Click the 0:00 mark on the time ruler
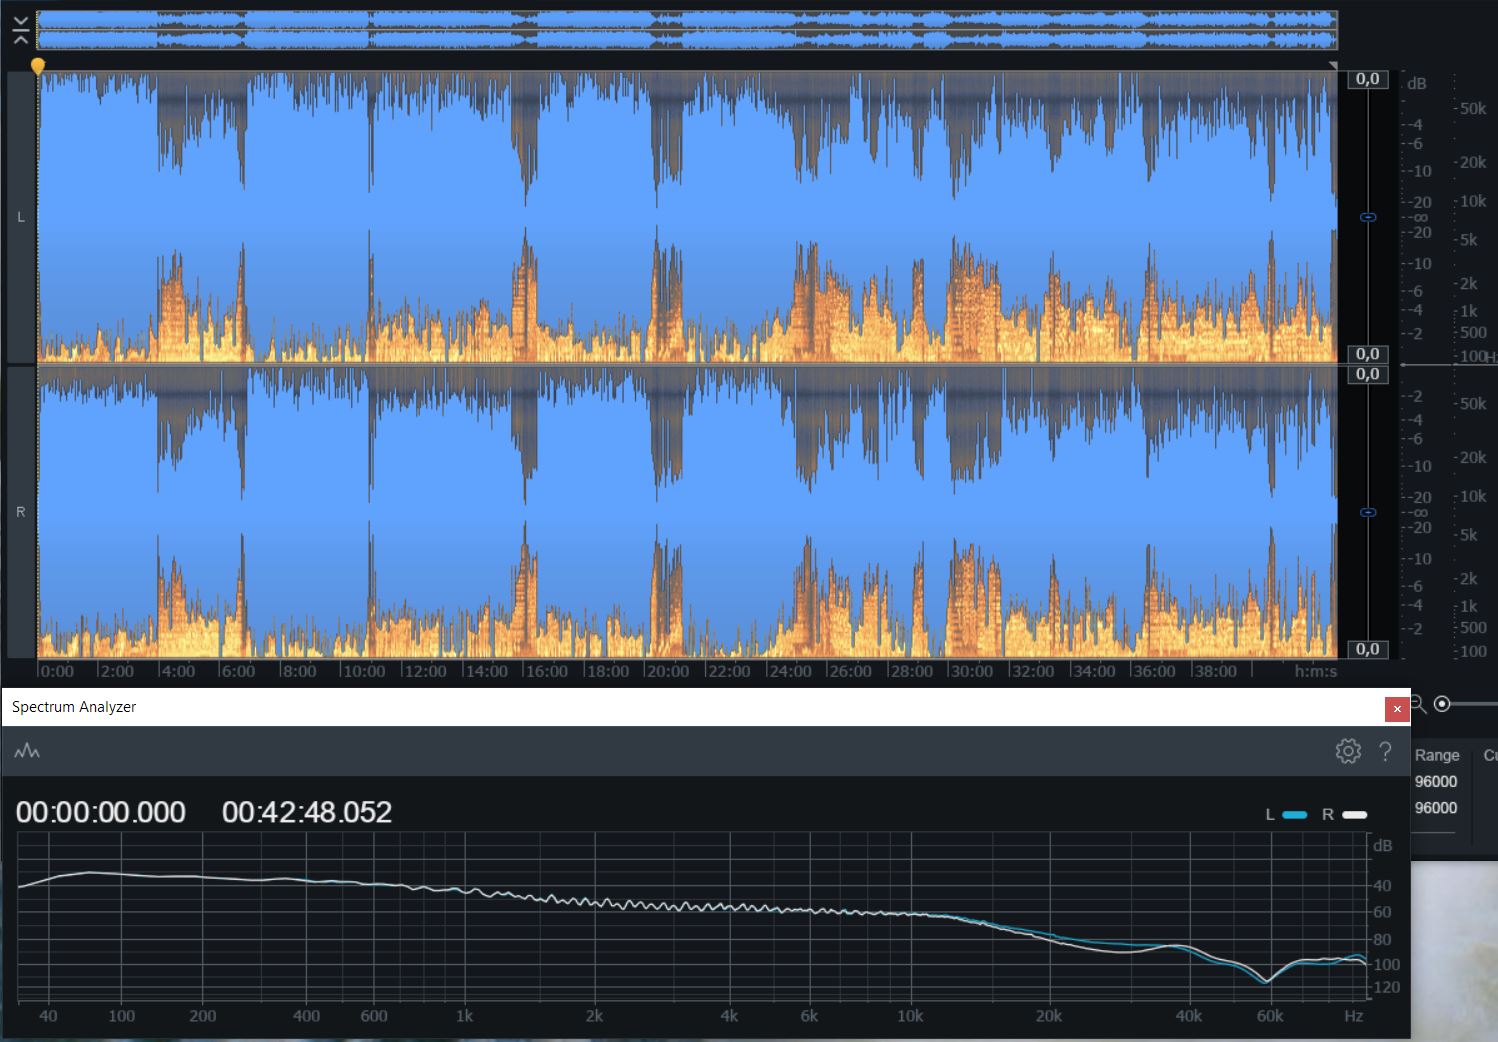 tap(57, 671)
